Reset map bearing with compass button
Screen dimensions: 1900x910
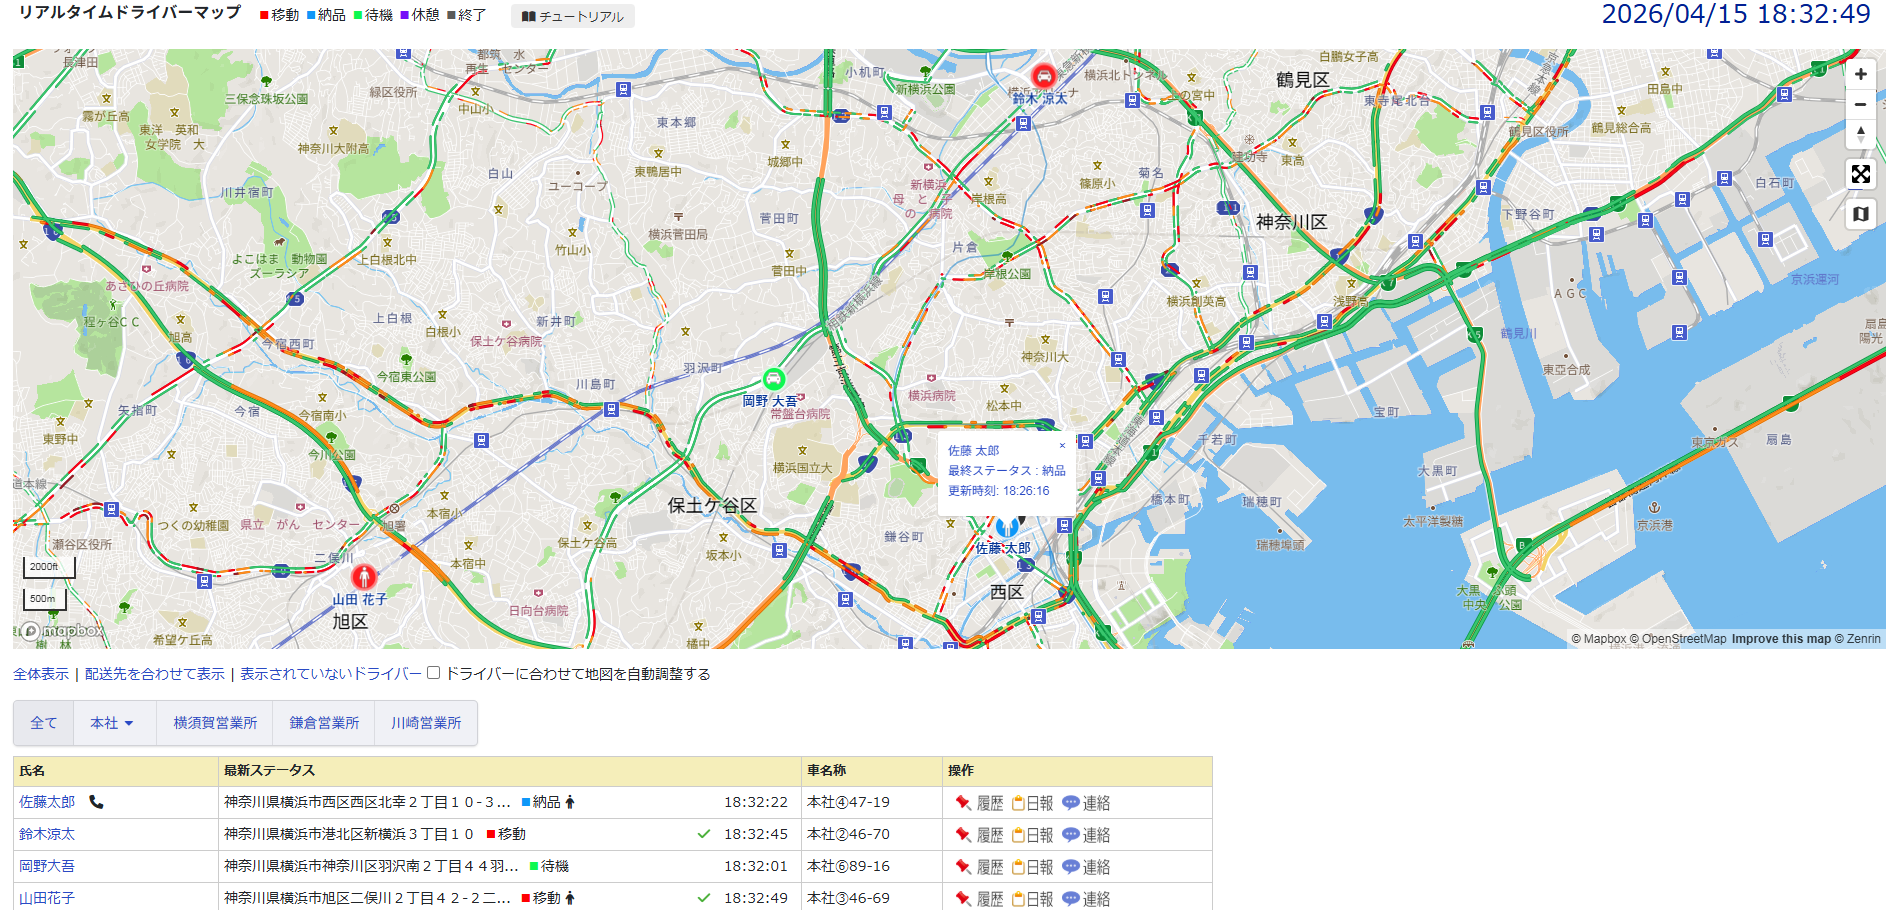pyautogui.click(x=1860, y=134)
